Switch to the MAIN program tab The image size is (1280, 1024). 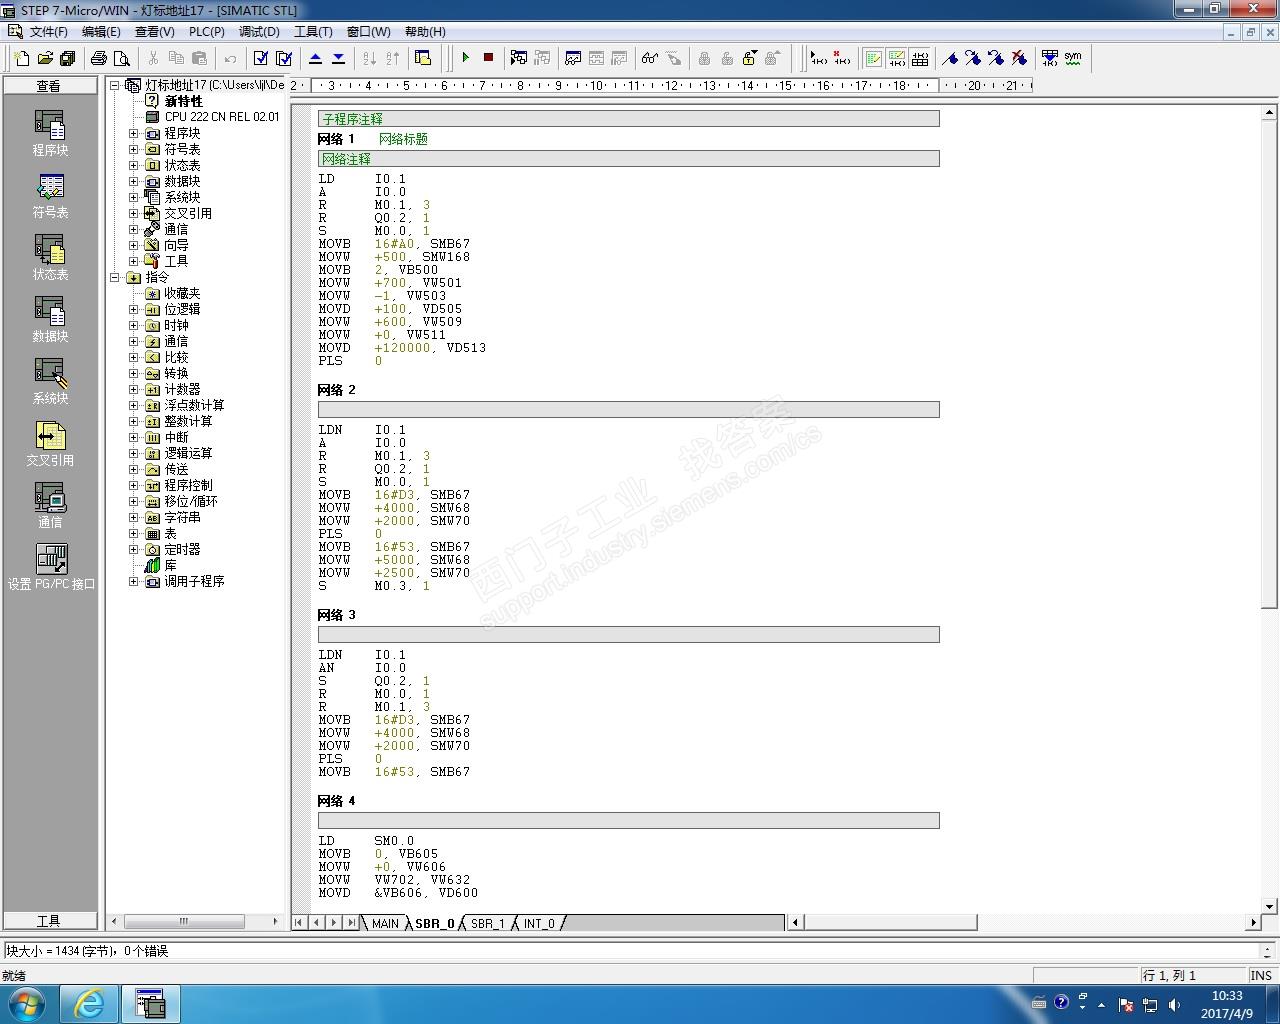(x=385, y=923)
